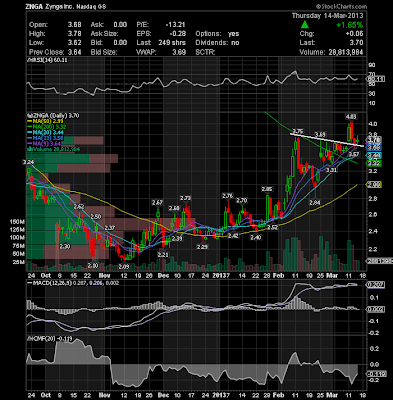Click the cyan MA(20) legend entry
Viewport: 393px width, 400px height.
click(x=46, y=133)
